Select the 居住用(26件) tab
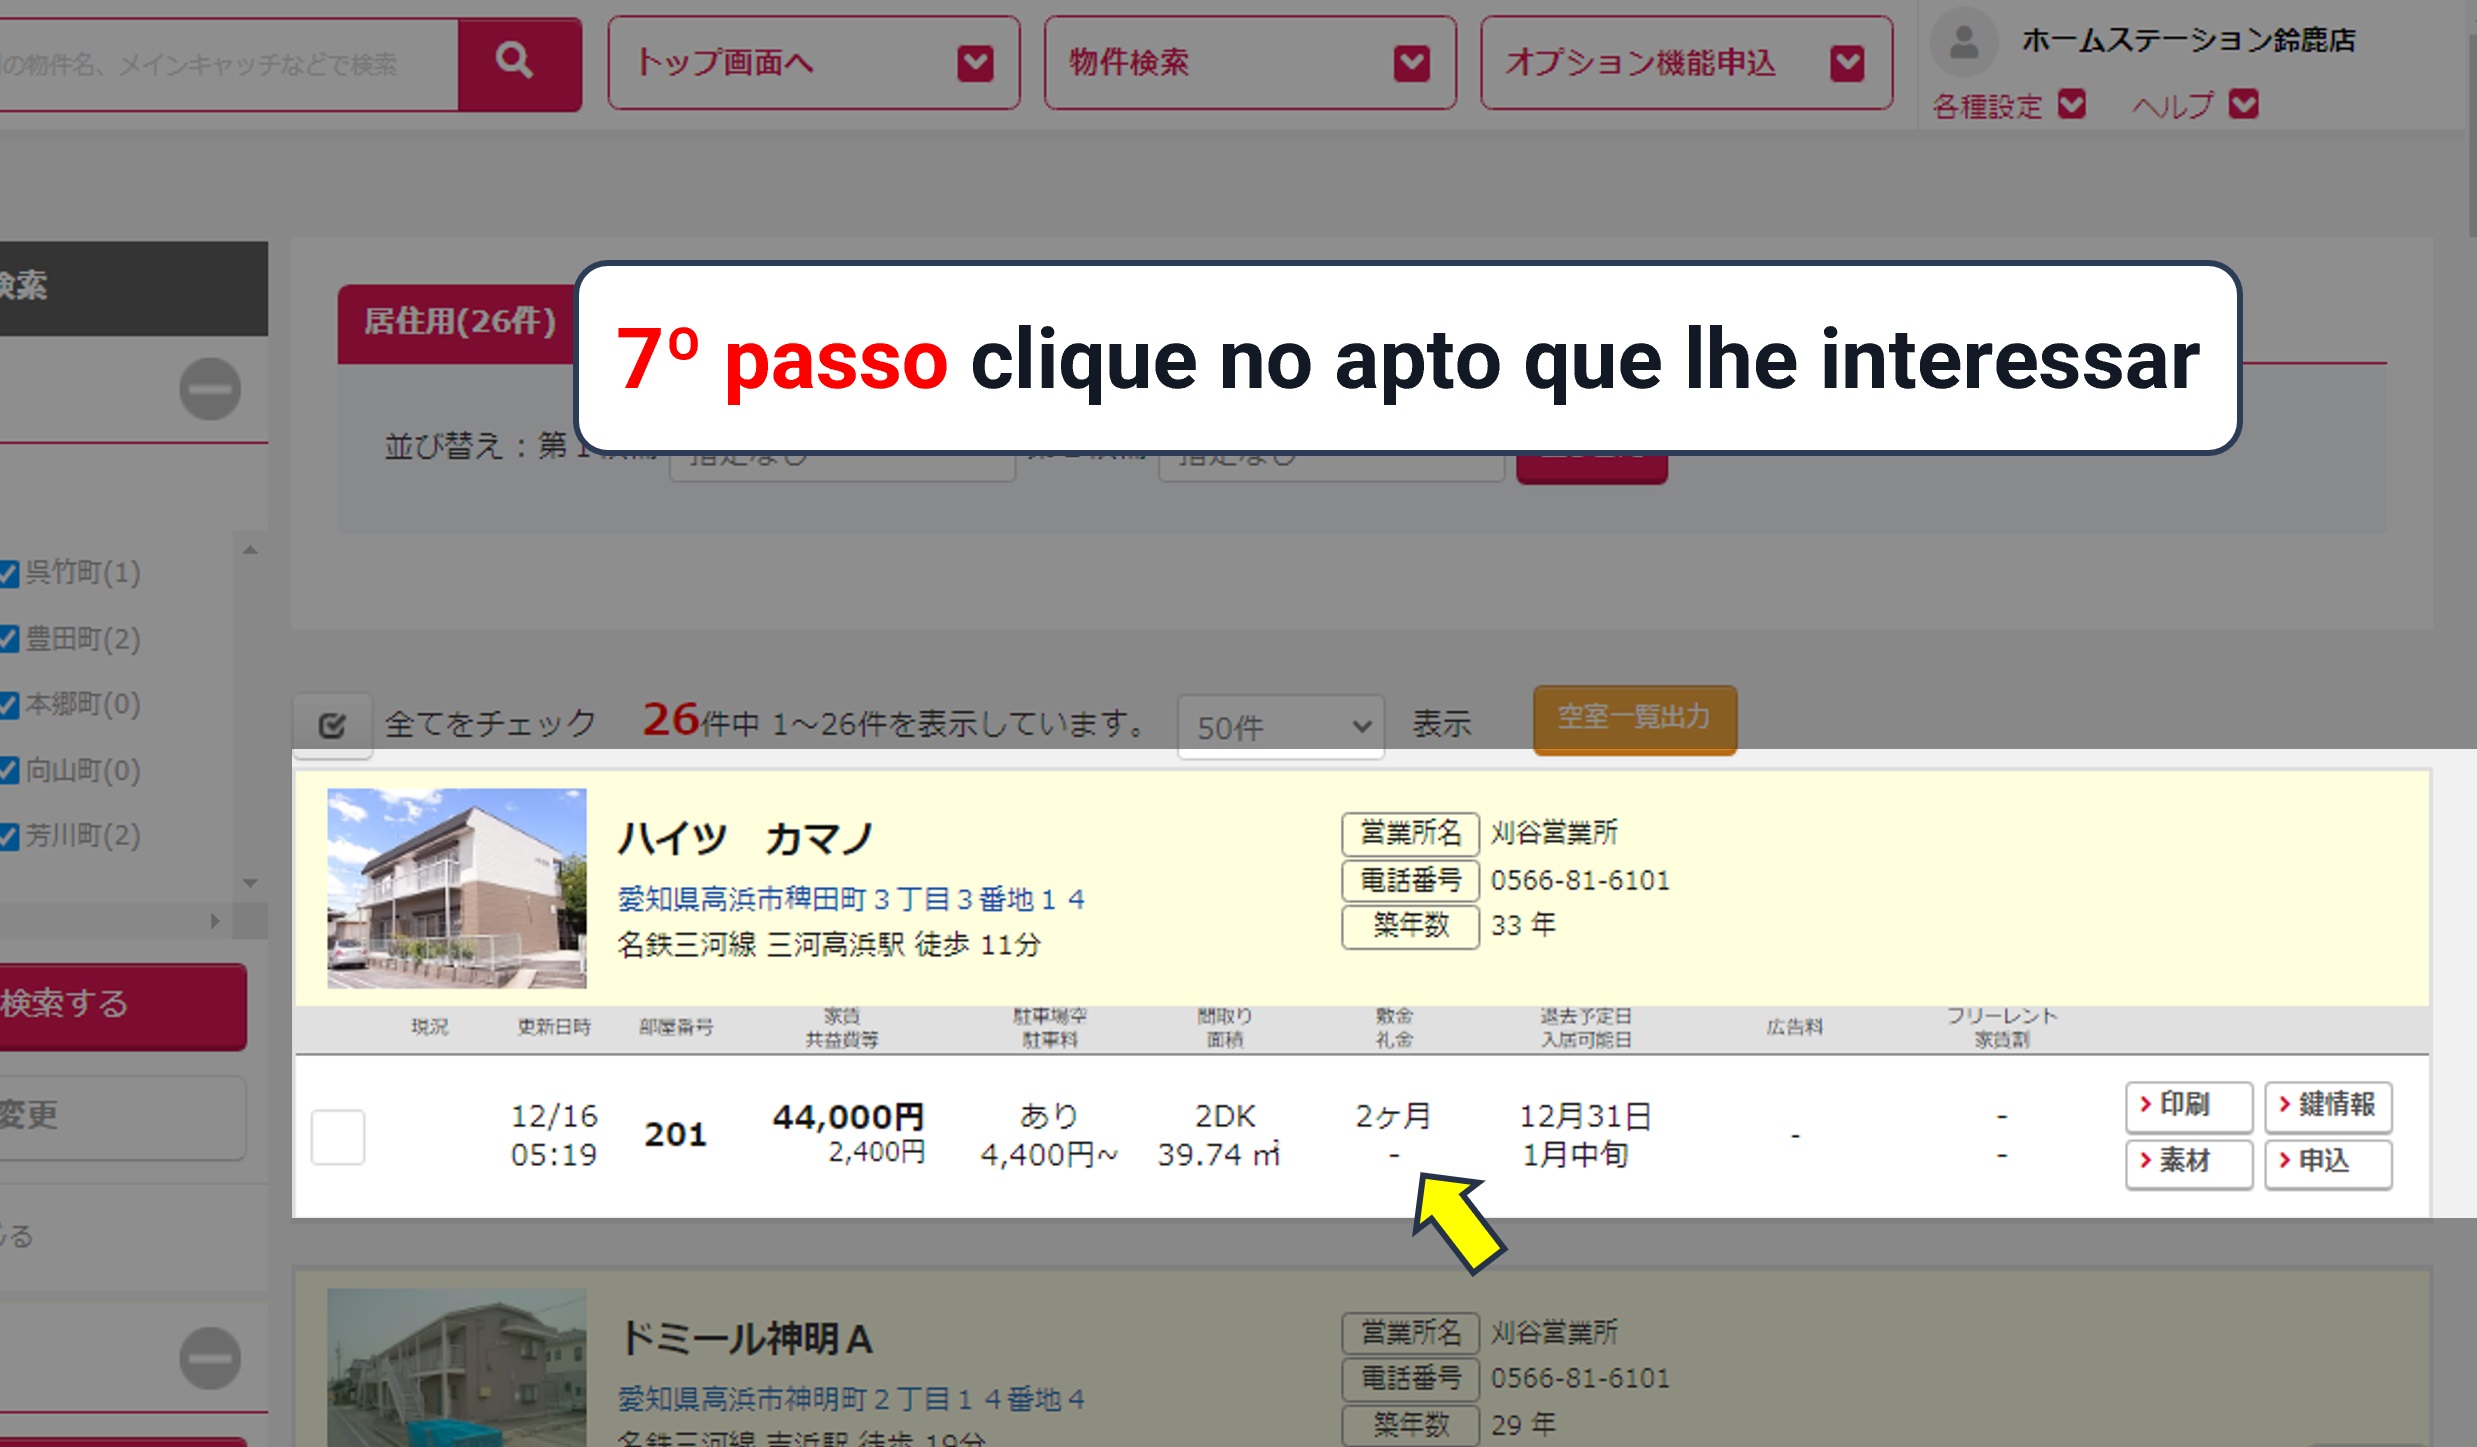2477x1447 pixels. point(459,322)
